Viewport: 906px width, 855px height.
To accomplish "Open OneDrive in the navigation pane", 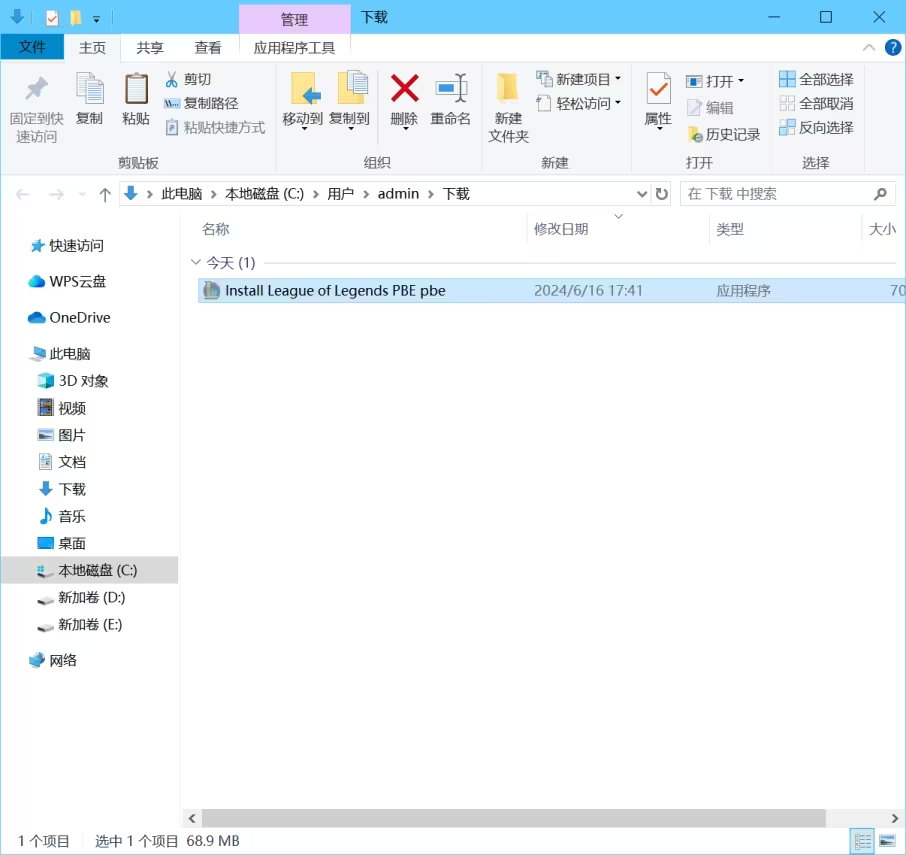I will click(x=69, y=318).
